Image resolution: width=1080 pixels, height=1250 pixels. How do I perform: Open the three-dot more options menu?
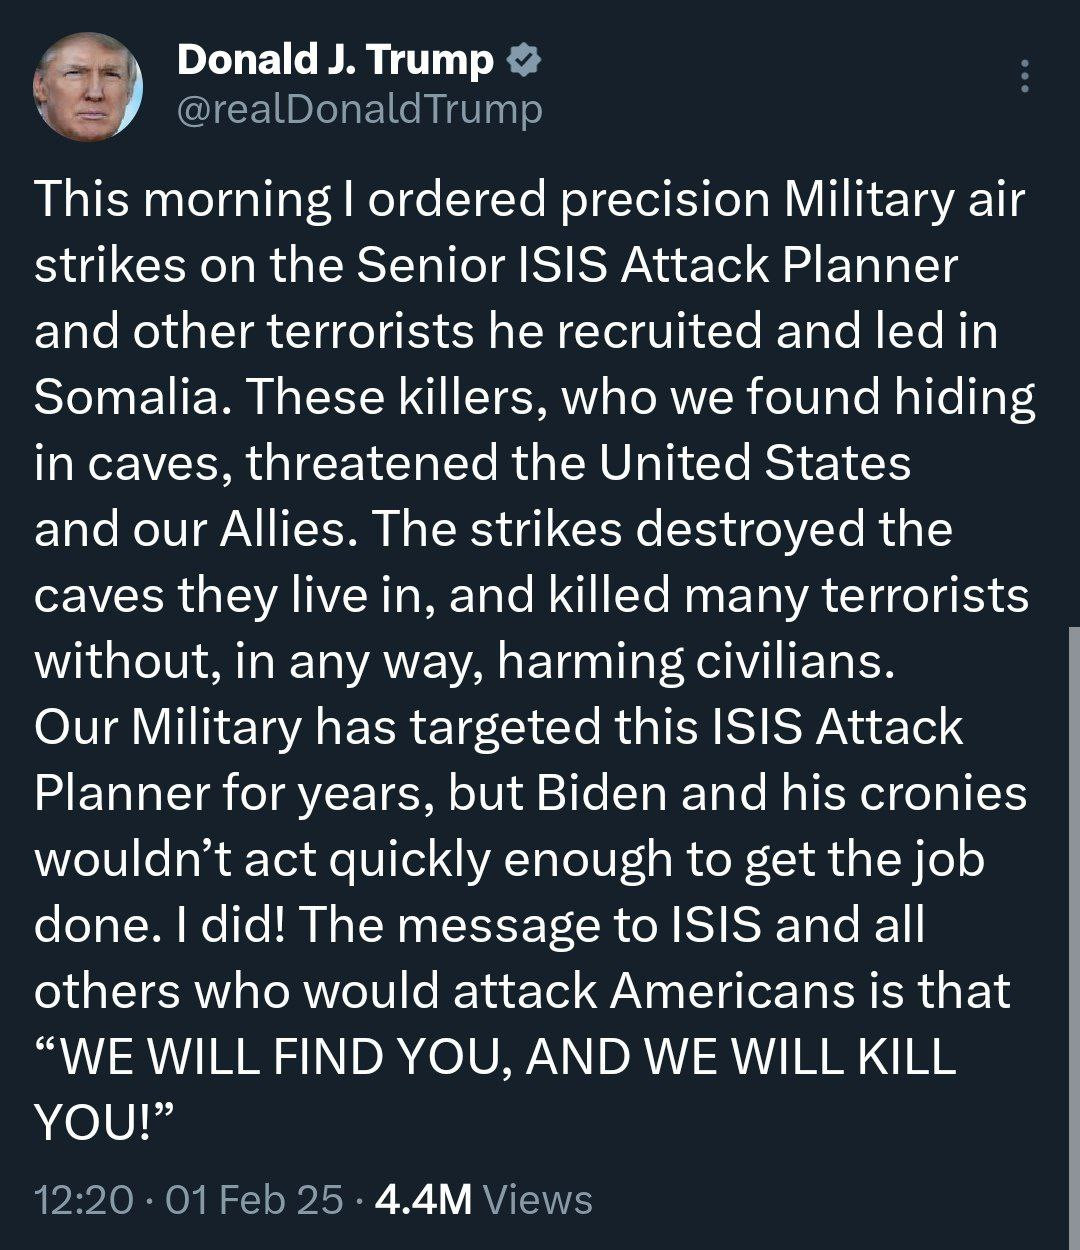point(1024,76)
